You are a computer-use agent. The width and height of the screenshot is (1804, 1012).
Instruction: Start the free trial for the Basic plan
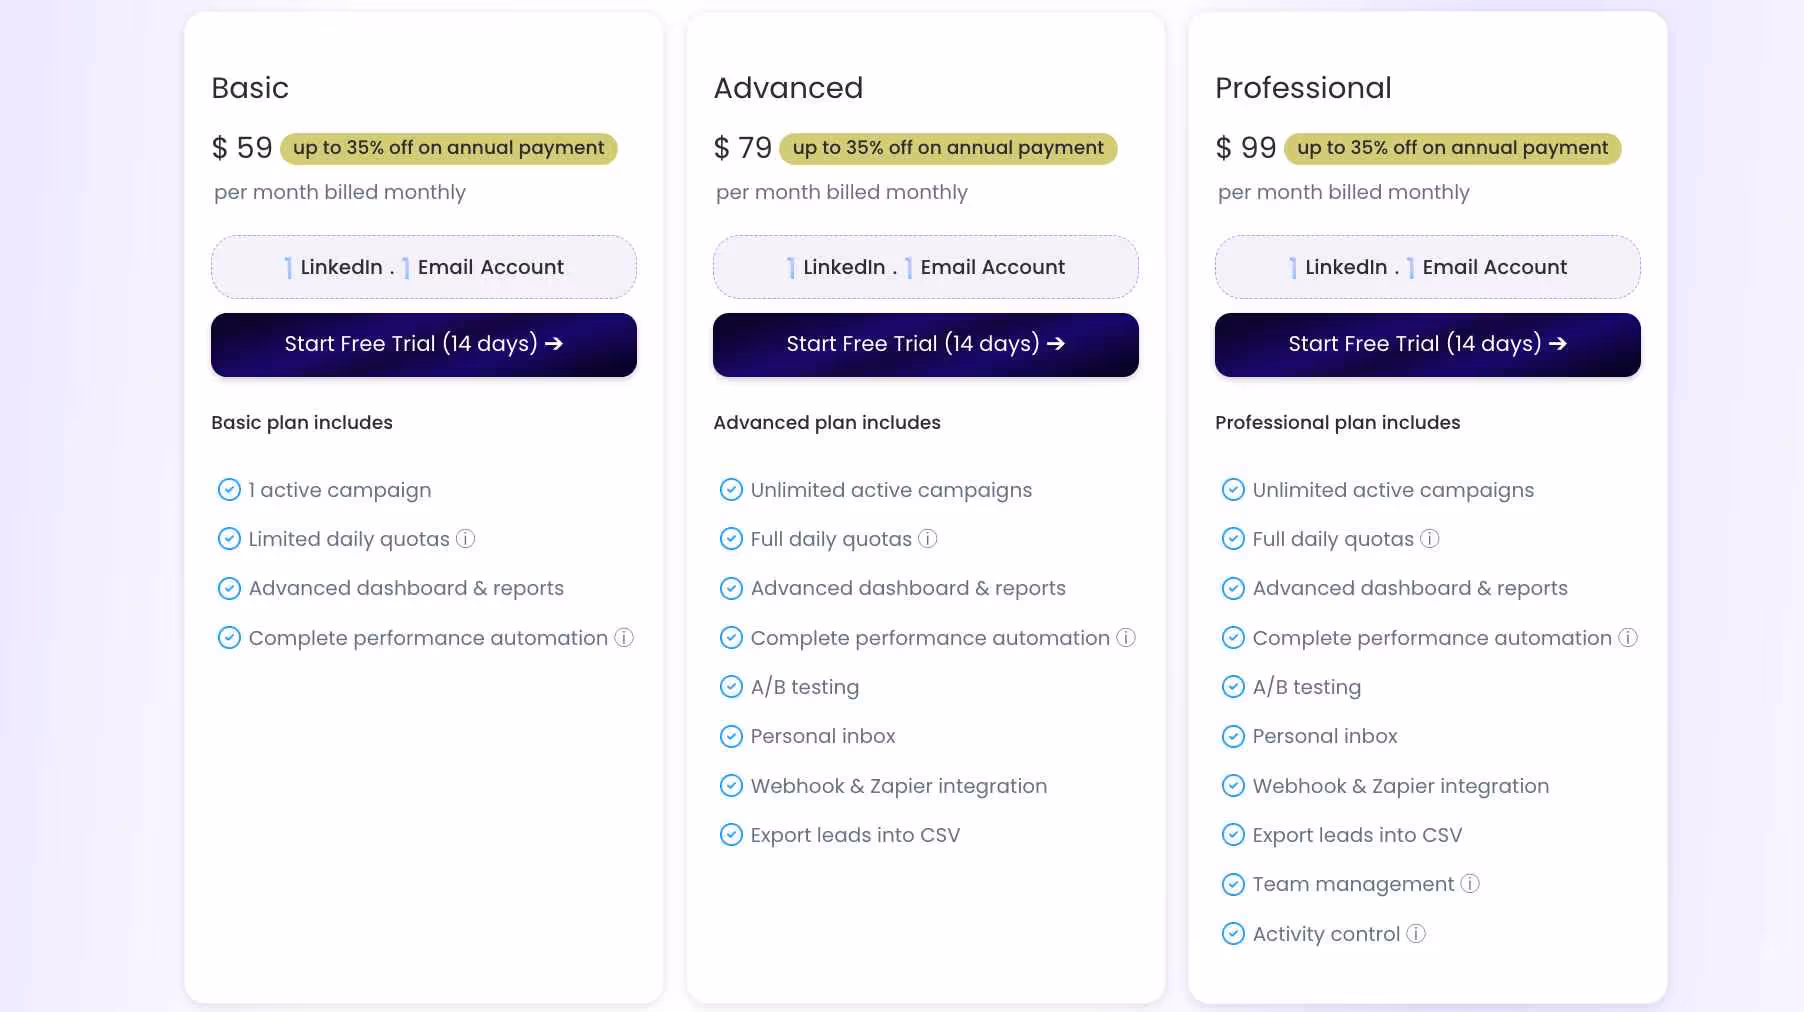pos(423,344)
